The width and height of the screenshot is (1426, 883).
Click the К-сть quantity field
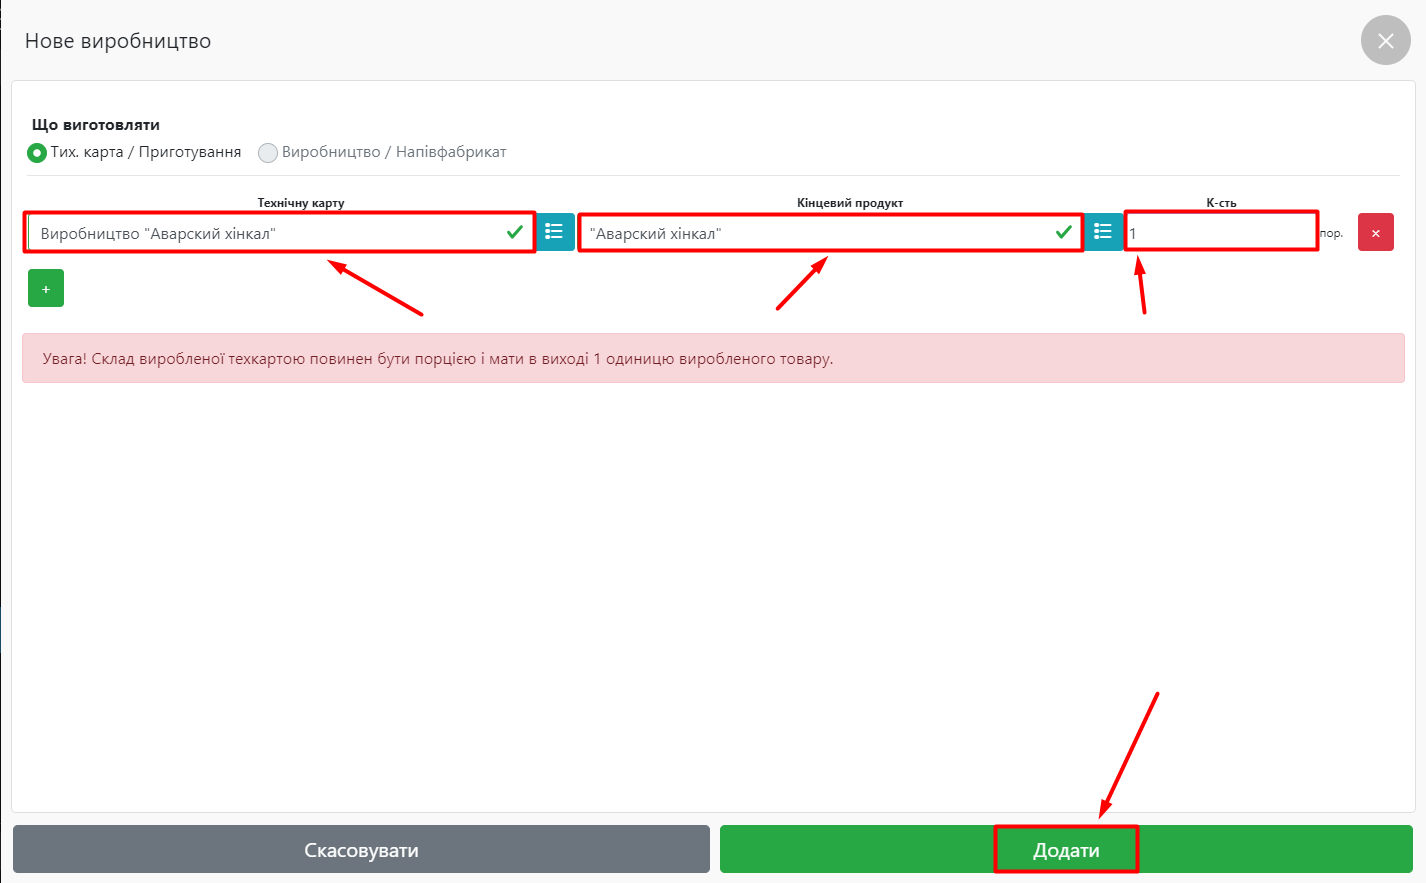coord(1220,233)
